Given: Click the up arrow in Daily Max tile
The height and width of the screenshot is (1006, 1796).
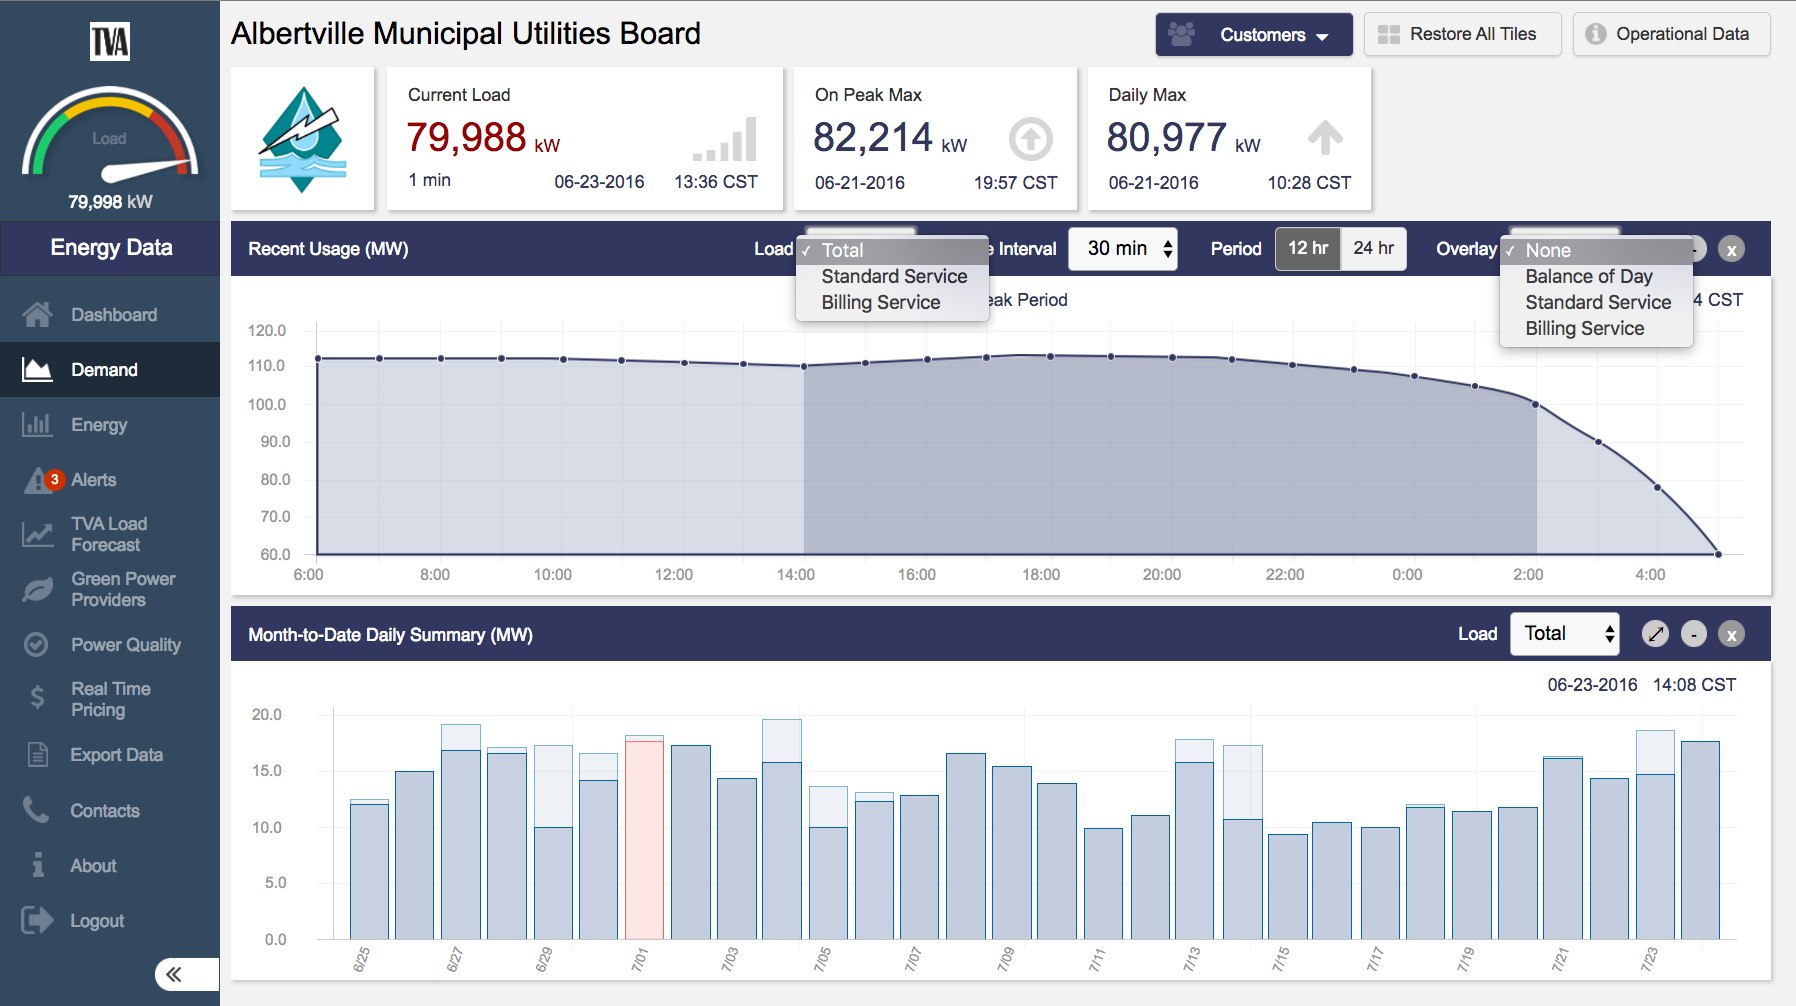Looking at the screenshot, I should pos(1325,137).
